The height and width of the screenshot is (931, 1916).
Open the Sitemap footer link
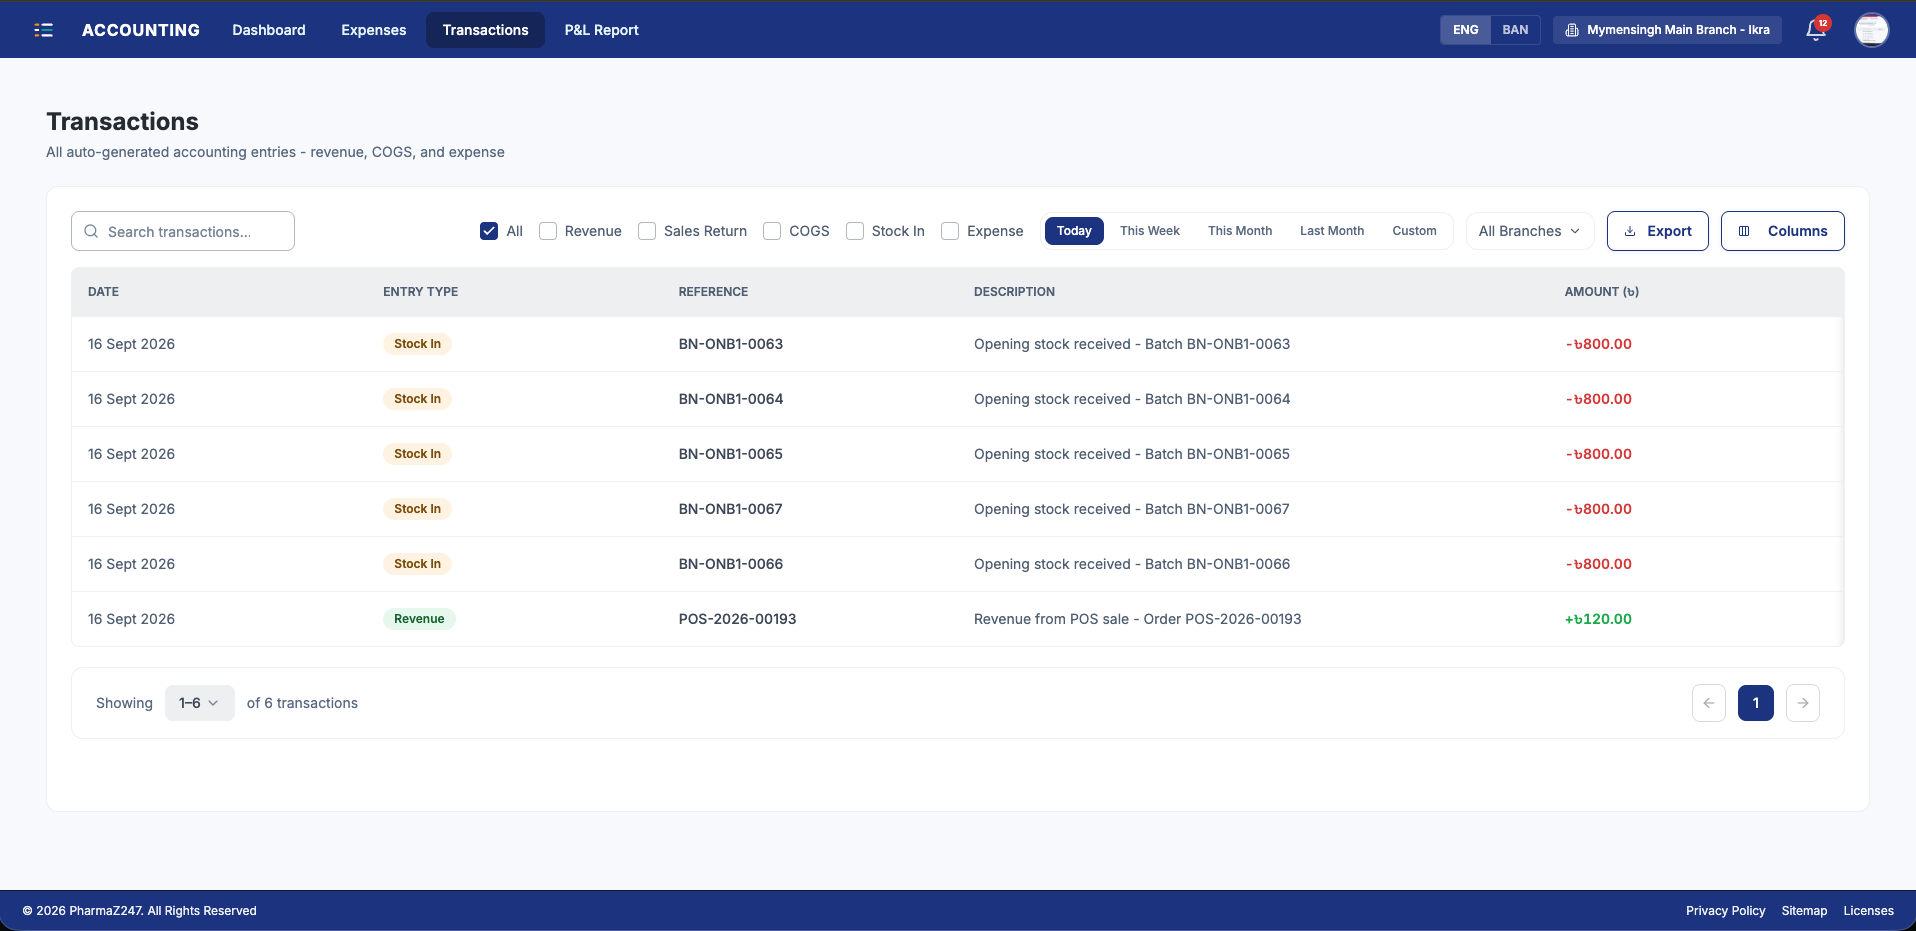tap(1804, 911)
